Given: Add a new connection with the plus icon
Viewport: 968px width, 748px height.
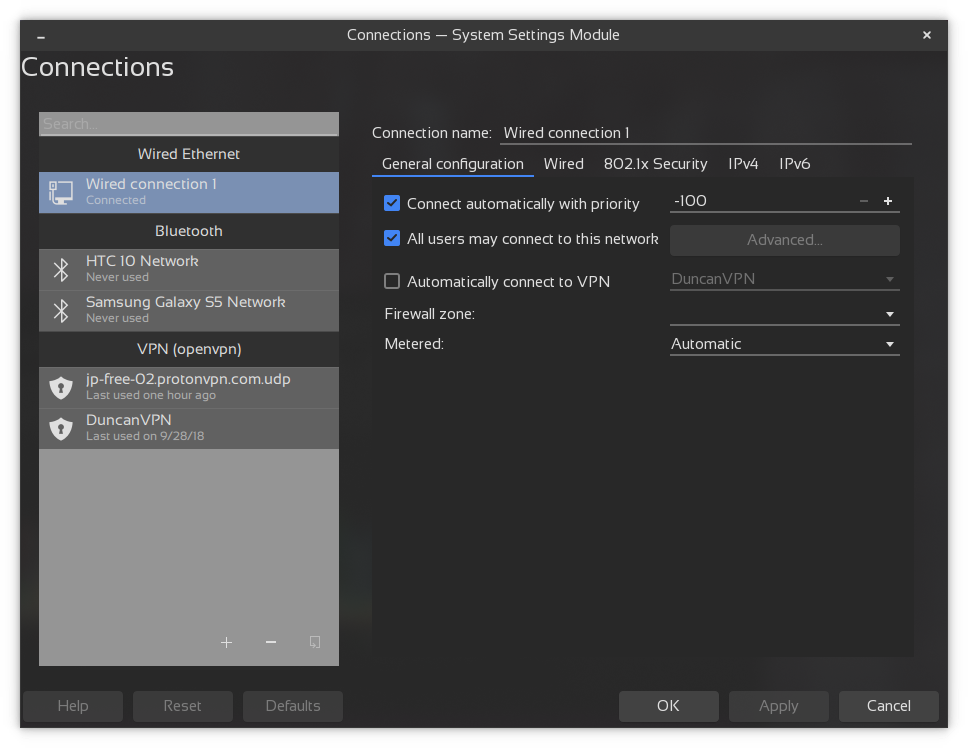Looking at the screenshot, I should [226, 642].
